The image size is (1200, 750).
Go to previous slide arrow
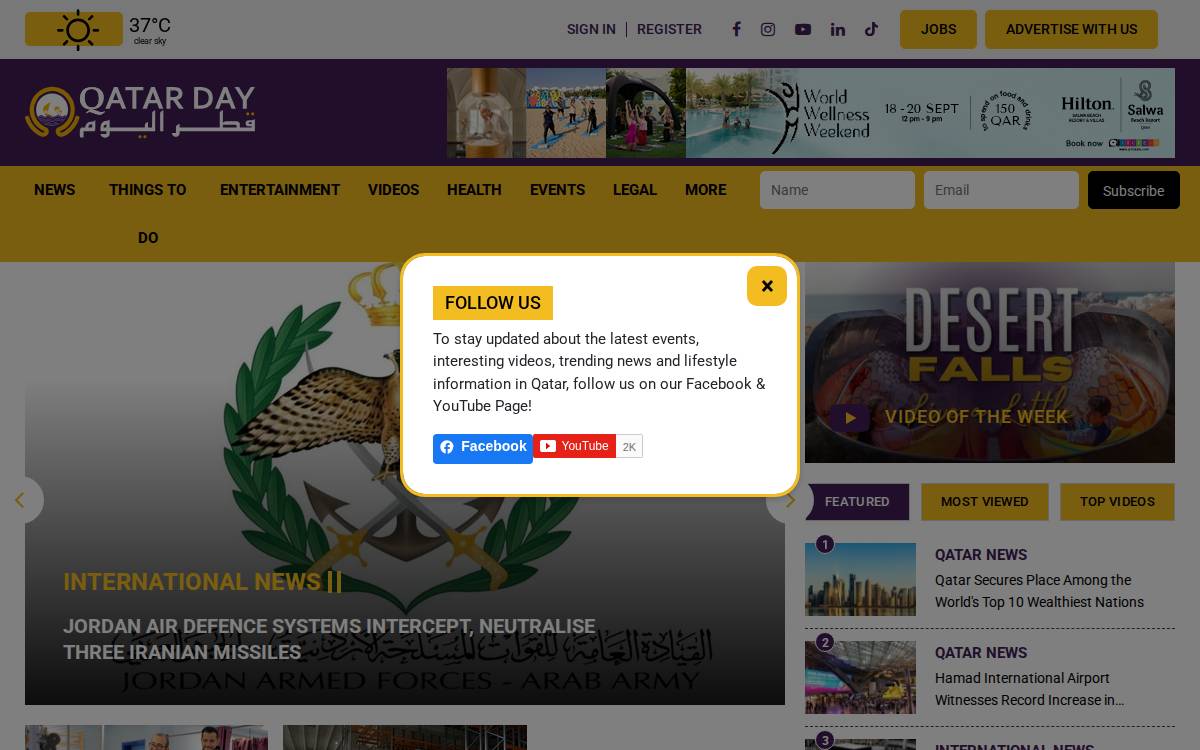19,500
